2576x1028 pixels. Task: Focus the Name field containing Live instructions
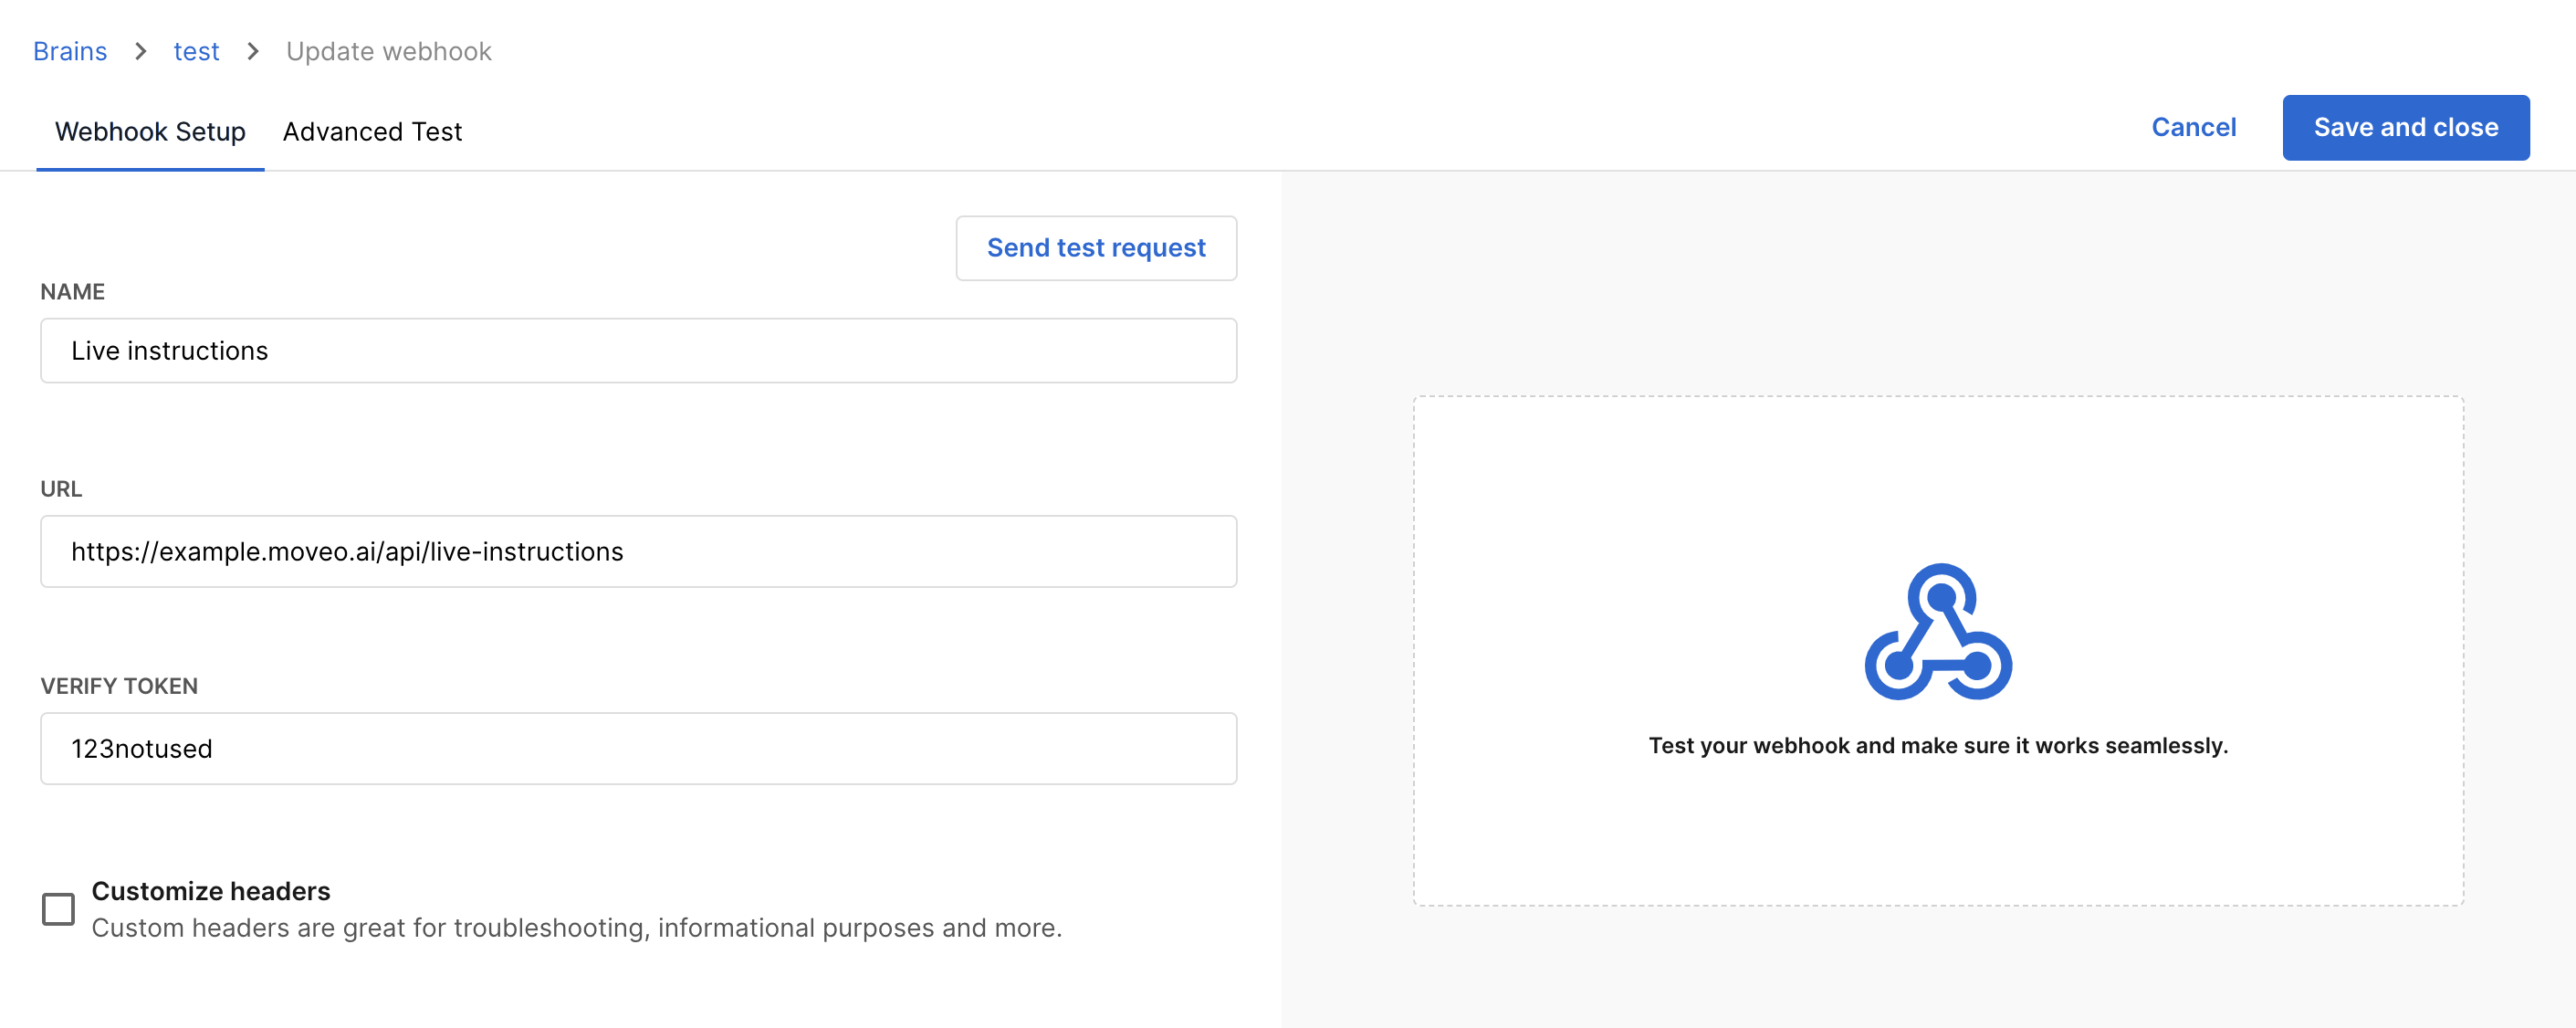pos(638,350)
